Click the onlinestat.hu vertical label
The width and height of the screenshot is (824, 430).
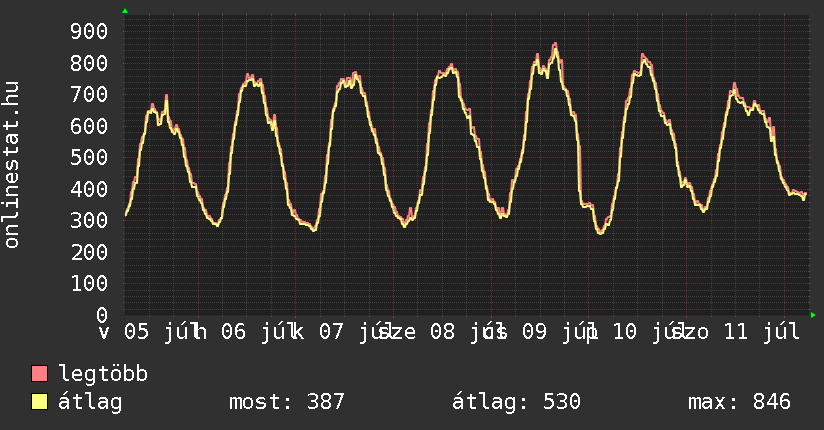coord(11,164)
